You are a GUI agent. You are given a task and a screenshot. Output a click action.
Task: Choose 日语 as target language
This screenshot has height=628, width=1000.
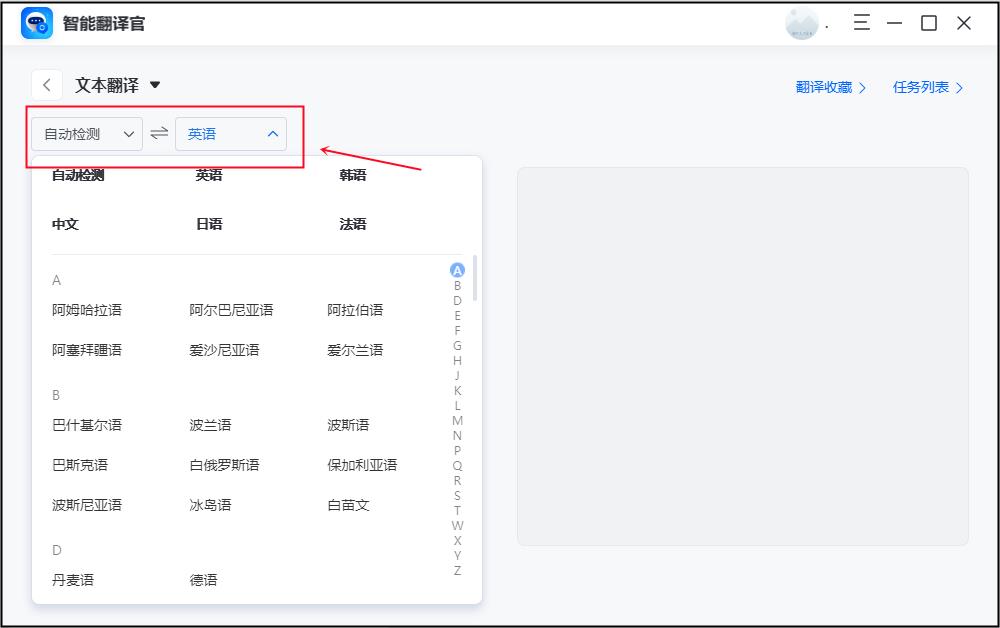point(209,224)
